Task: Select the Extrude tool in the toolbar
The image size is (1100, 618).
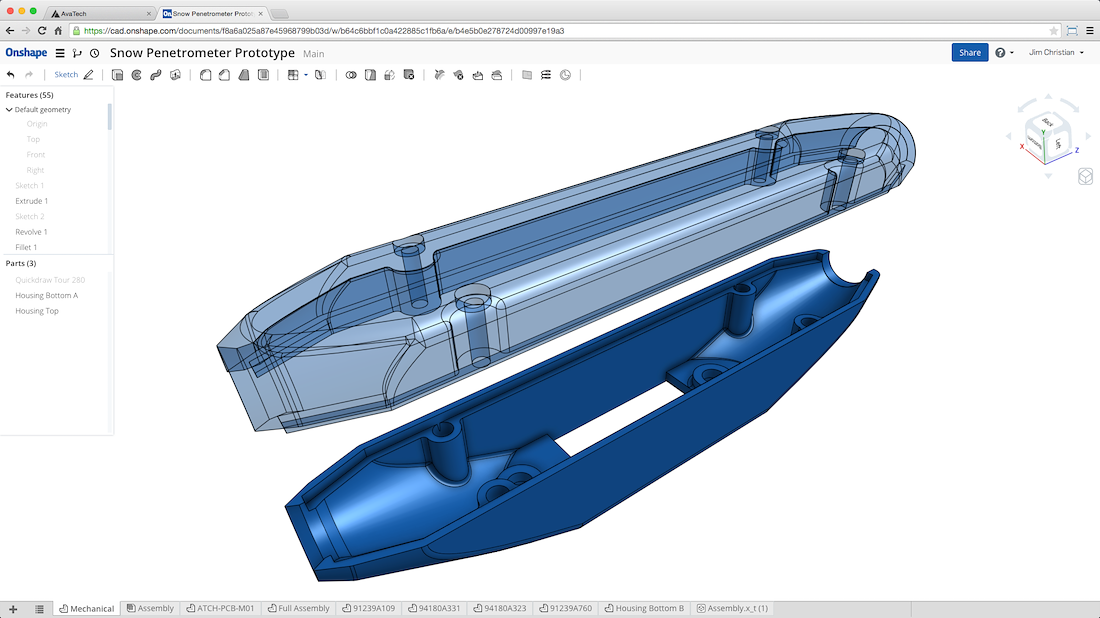Action: (117, 75)
